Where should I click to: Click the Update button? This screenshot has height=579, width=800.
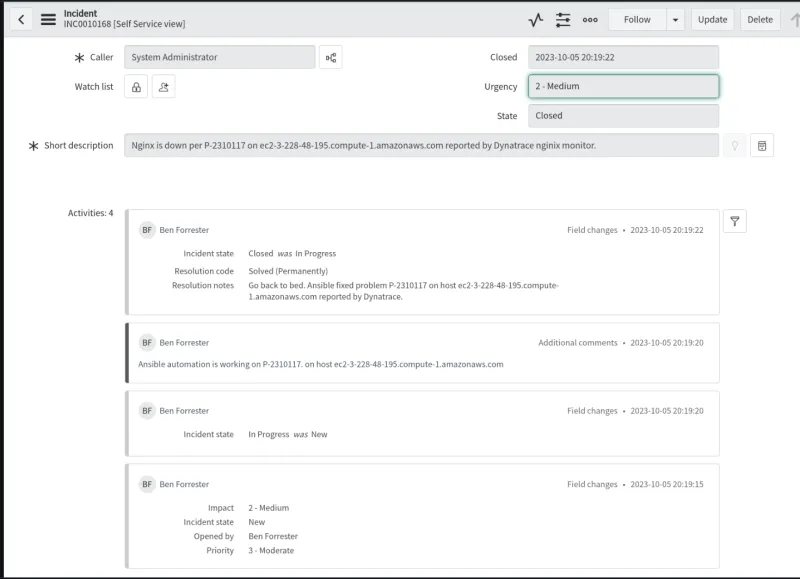pyautogui.click(x=712, y=19)
